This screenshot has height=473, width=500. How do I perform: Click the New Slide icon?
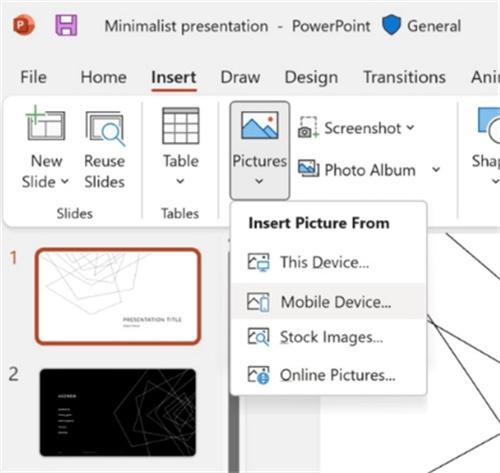tap(45, 123)
